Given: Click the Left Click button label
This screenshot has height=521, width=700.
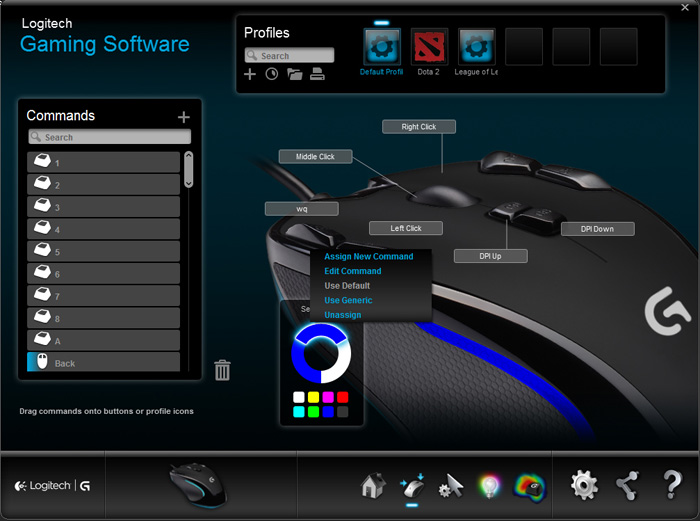Looking at the screenshot, I should tap(406, 228).
